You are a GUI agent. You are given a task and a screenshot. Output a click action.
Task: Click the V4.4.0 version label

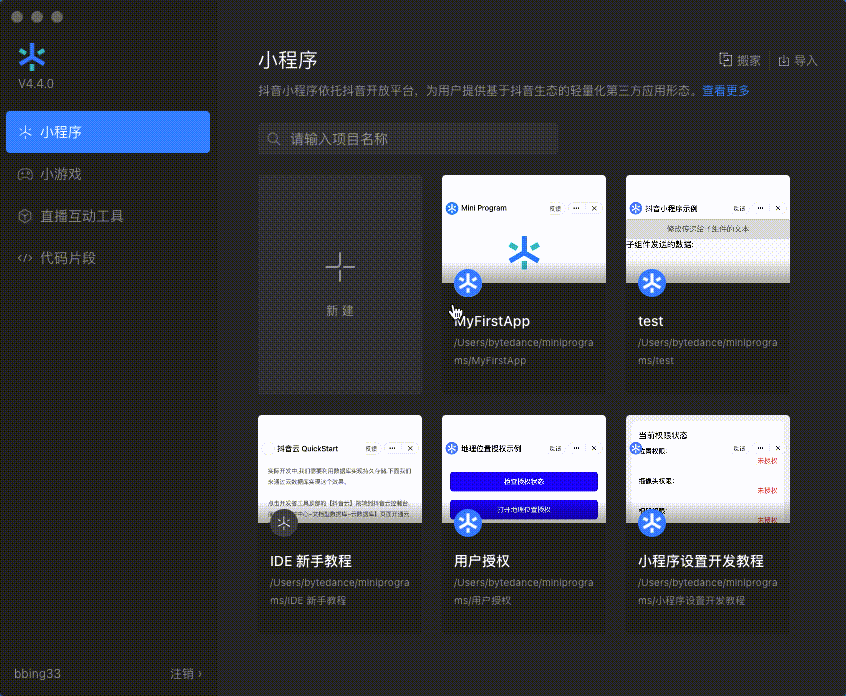click(x=36, y=84)
